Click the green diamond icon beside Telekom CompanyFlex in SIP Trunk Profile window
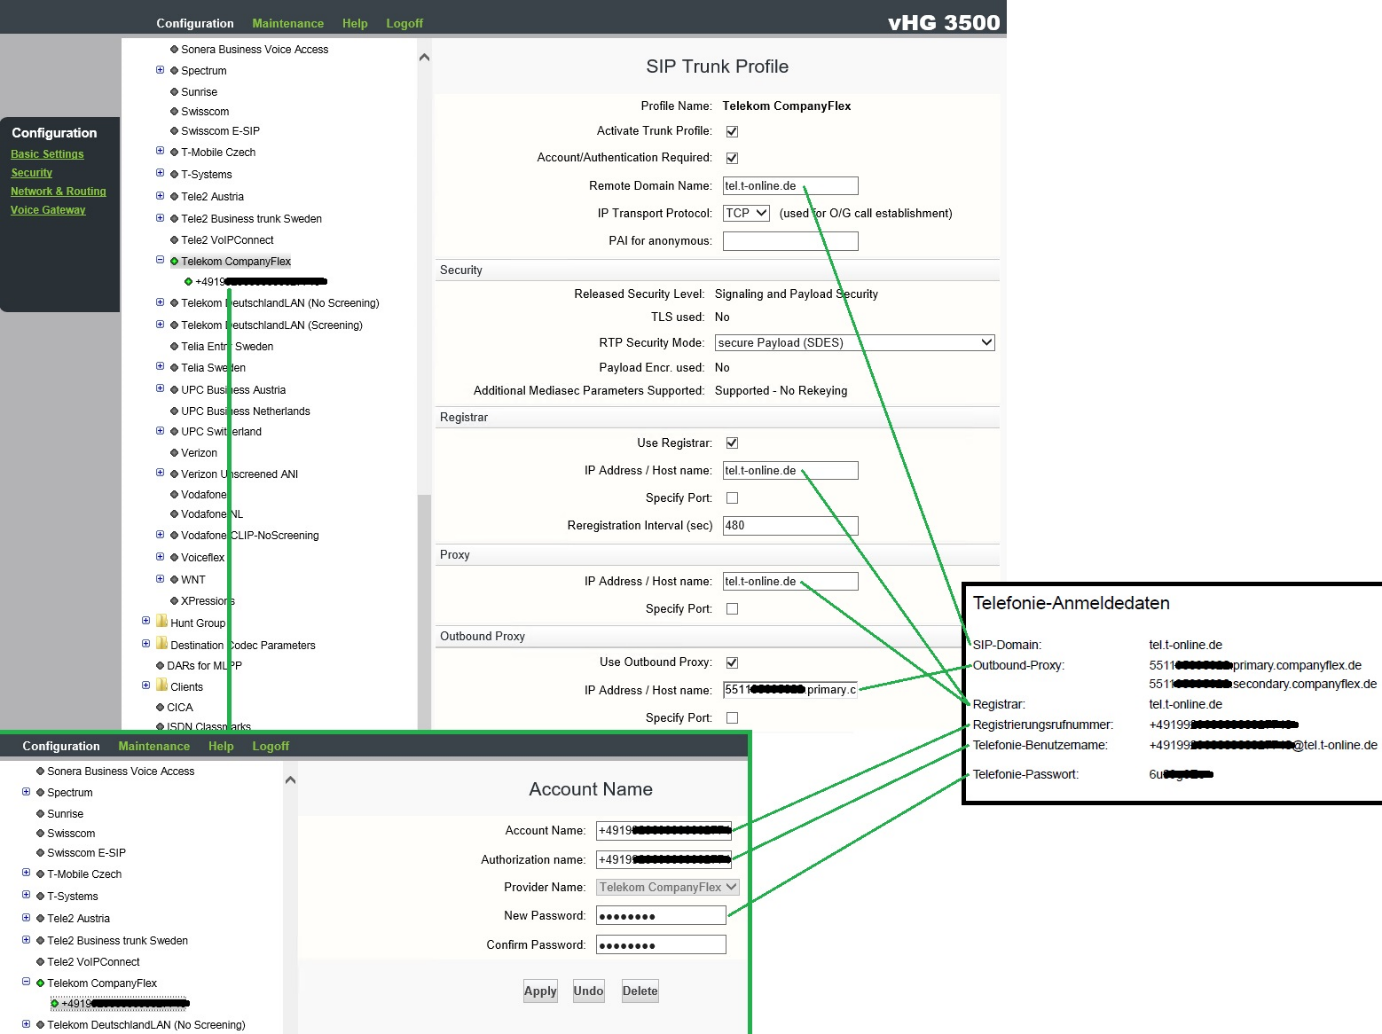1382x1034 pixels. 174,262
